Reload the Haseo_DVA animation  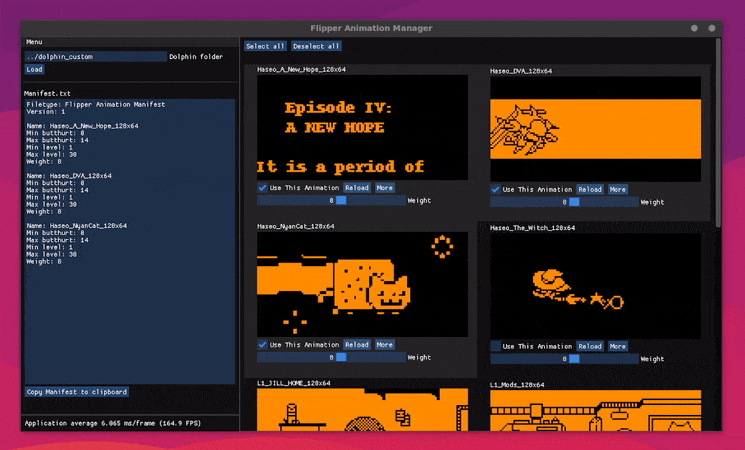click(x=590, y=189)
